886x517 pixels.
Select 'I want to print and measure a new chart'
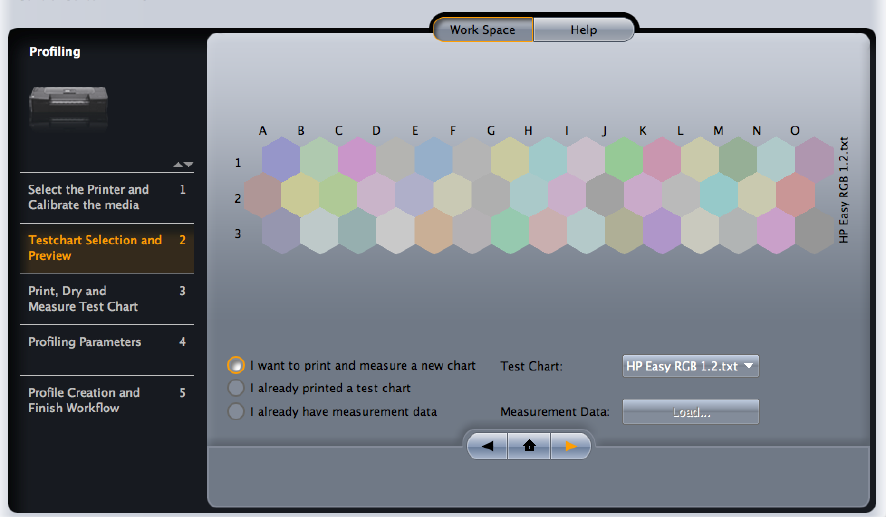(236, 366)
